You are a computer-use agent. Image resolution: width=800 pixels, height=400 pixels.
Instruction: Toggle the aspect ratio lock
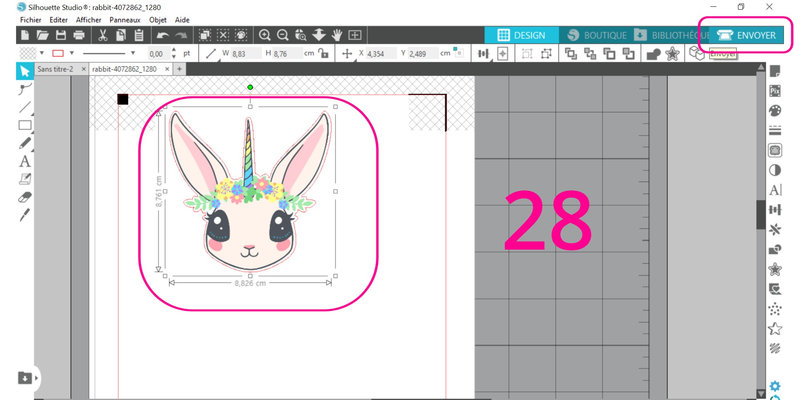point(326,53)
